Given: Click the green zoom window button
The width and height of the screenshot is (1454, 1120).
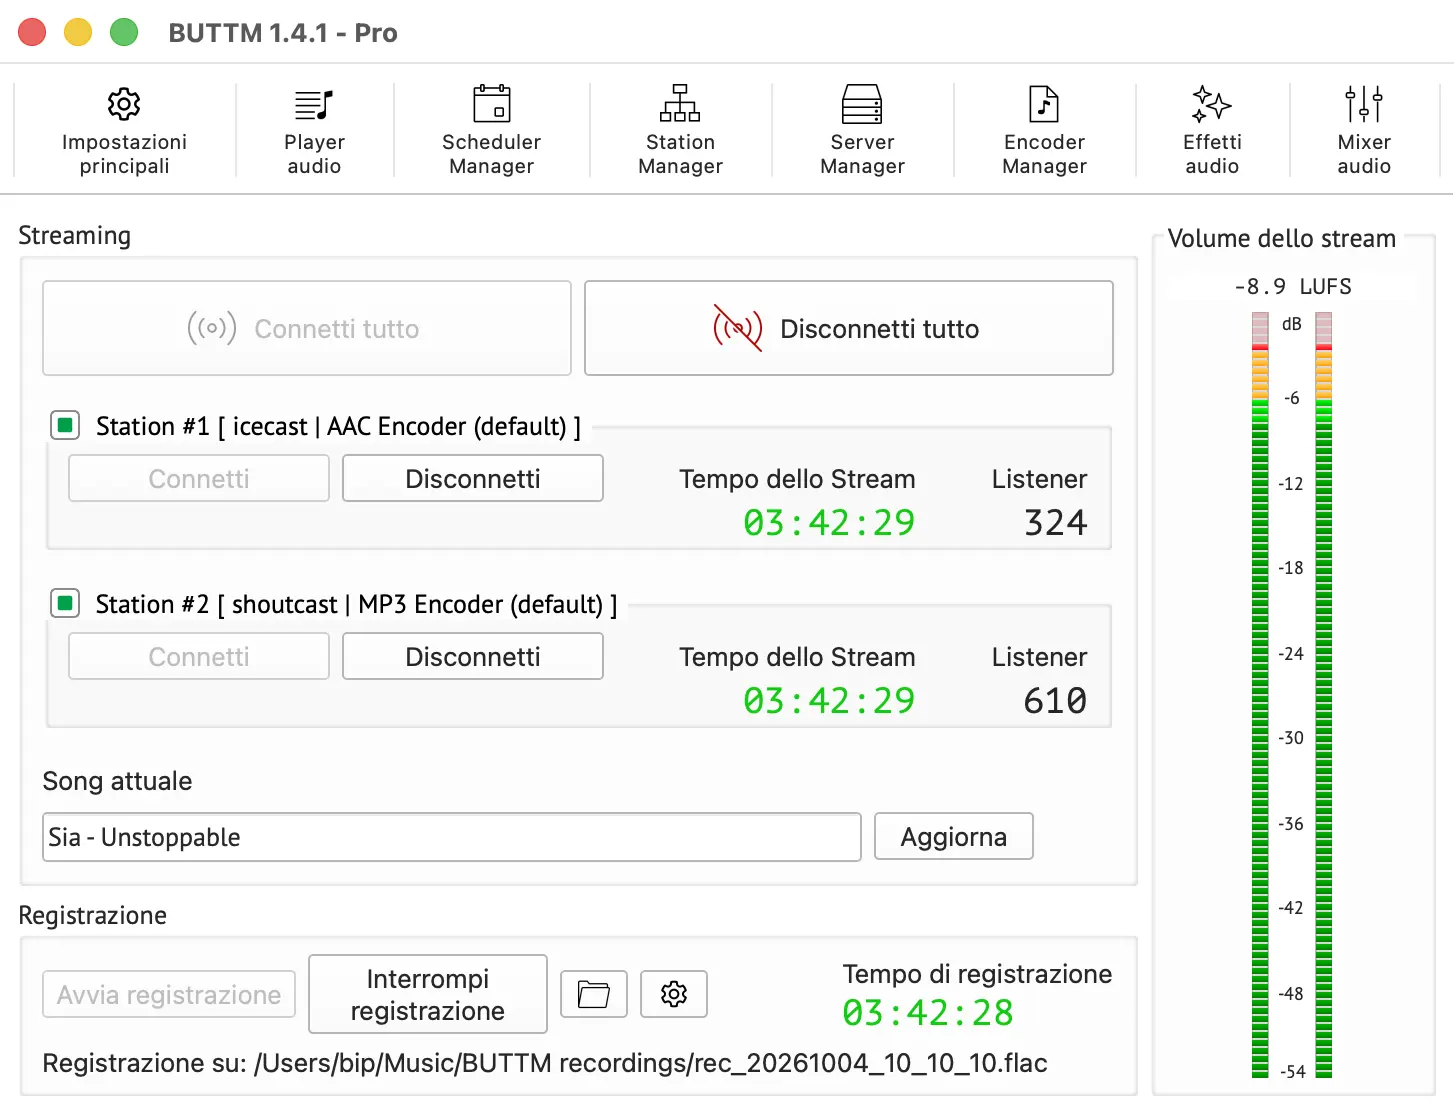Looking at the screenshot, I should [x=124, y=32].
